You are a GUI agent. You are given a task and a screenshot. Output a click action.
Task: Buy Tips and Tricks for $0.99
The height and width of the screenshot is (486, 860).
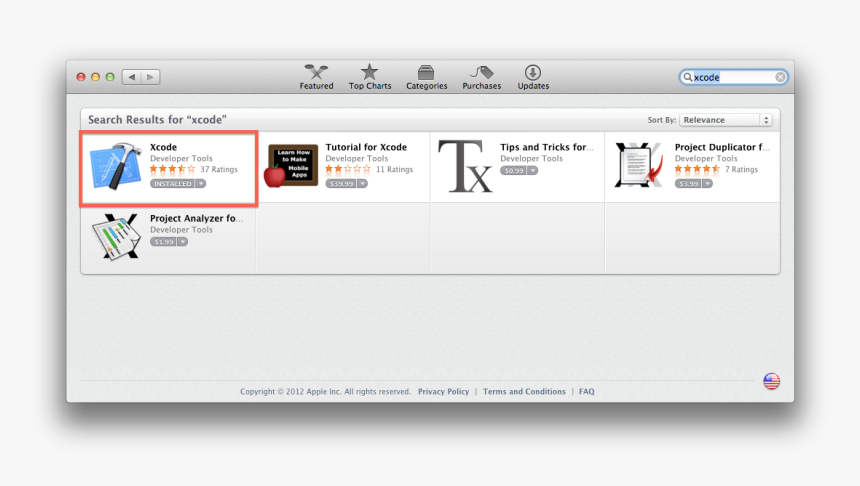pos(513,171)
